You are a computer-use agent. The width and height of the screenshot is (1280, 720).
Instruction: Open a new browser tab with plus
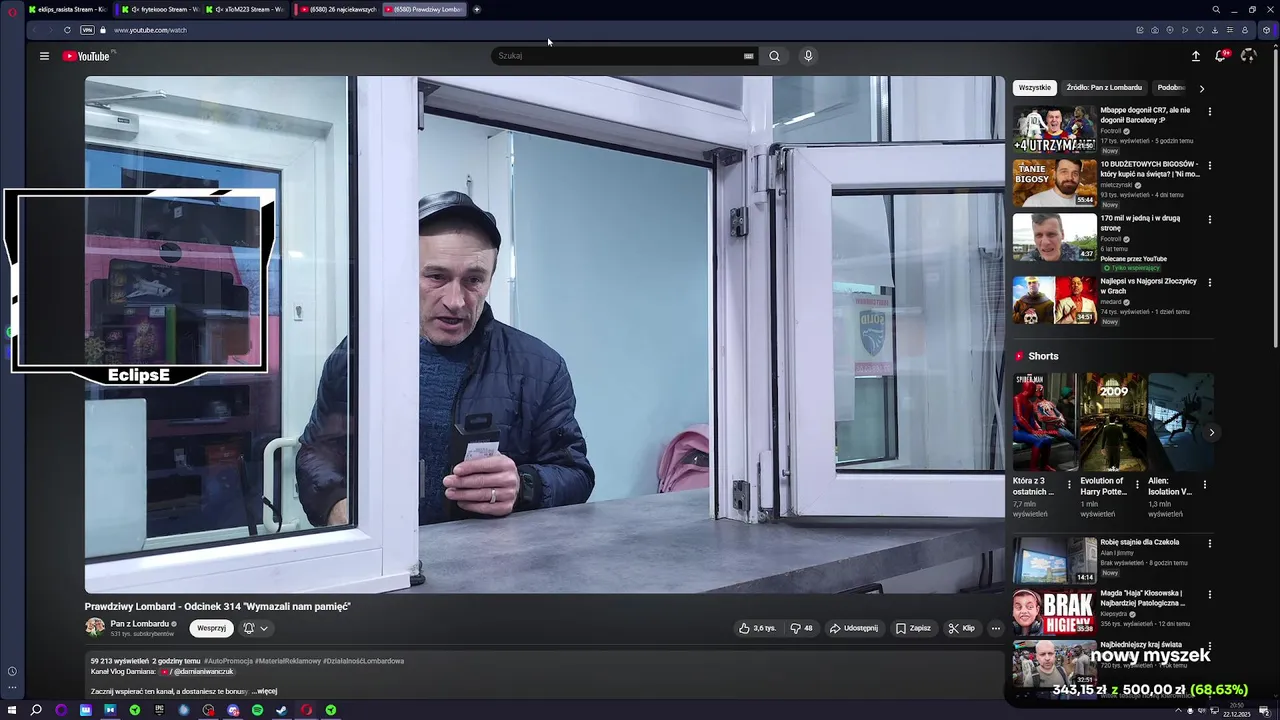click(x=477, y=9)
